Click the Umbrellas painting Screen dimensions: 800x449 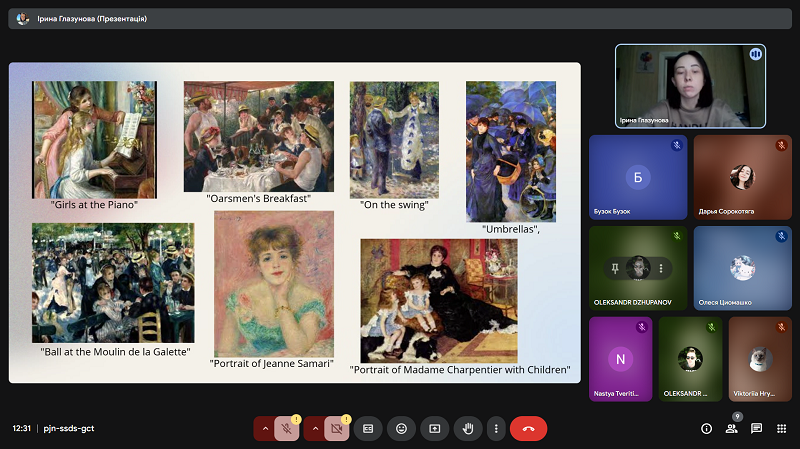511,152
